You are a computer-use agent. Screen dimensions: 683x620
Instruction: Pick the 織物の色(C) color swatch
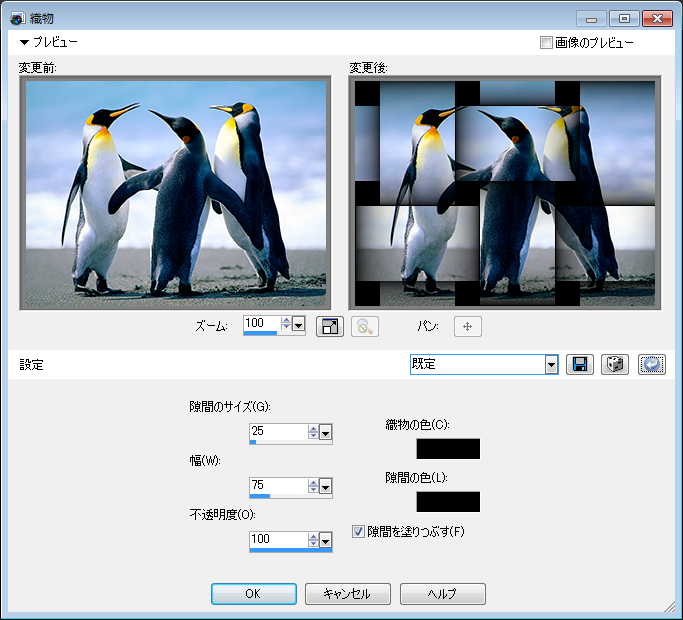pyautogui.click(x=448, y=449)
